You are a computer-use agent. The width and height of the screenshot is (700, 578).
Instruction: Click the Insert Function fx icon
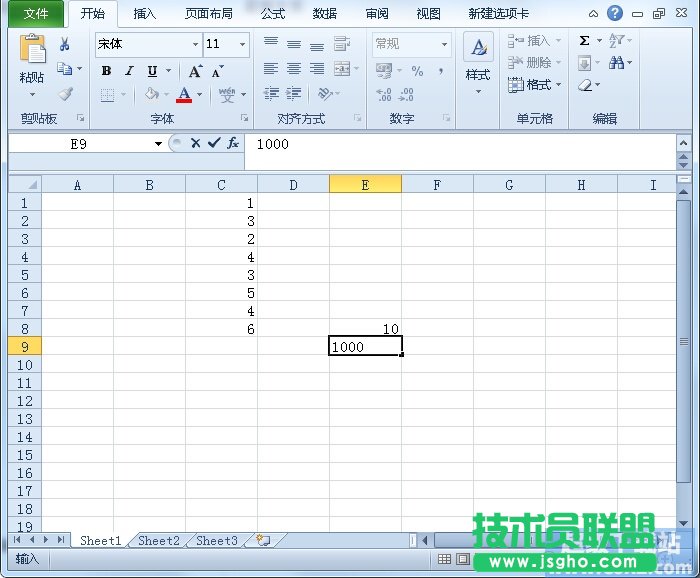[x=233, y=144]
